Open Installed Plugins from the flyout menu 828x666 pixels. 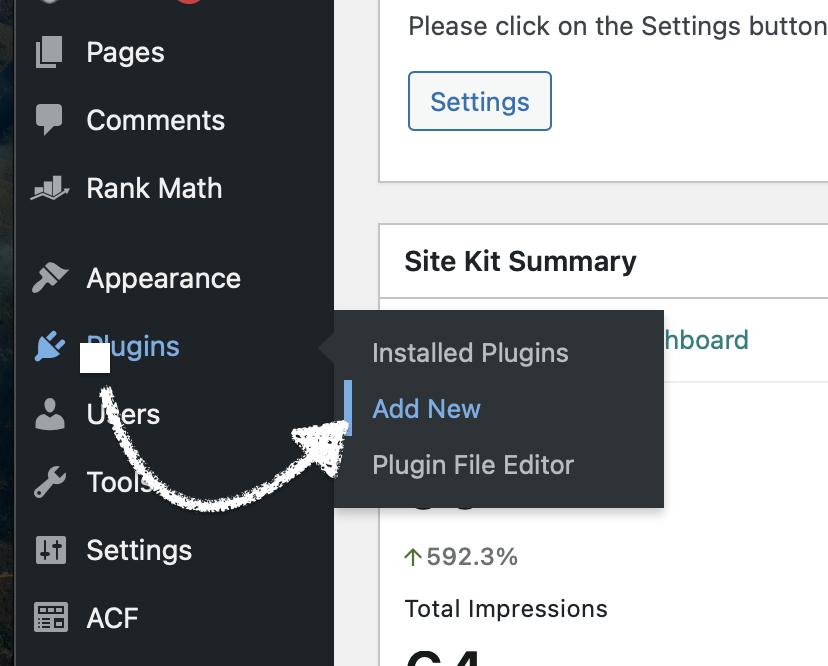(x=470, y=353)
